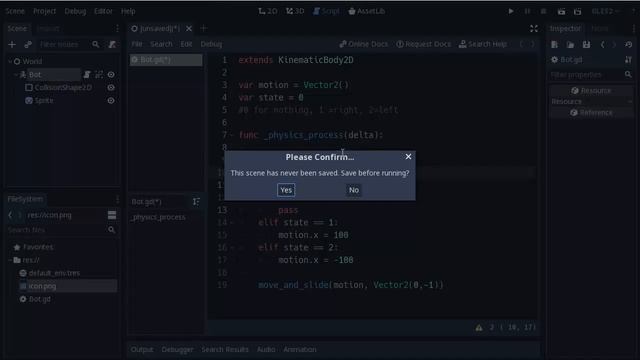The image size is (640, 360).
Task: Switch to the Script workspace
Action: (326, 11)
